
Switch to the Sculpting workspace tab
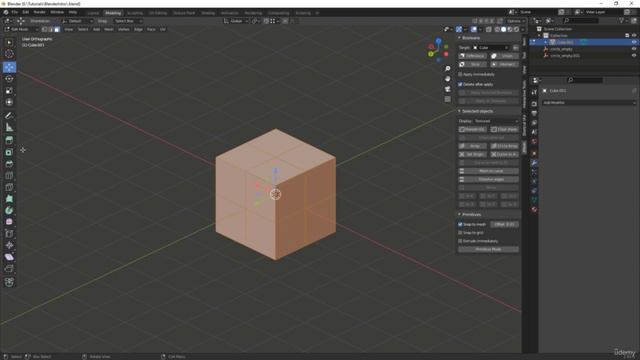pos(135,13)
